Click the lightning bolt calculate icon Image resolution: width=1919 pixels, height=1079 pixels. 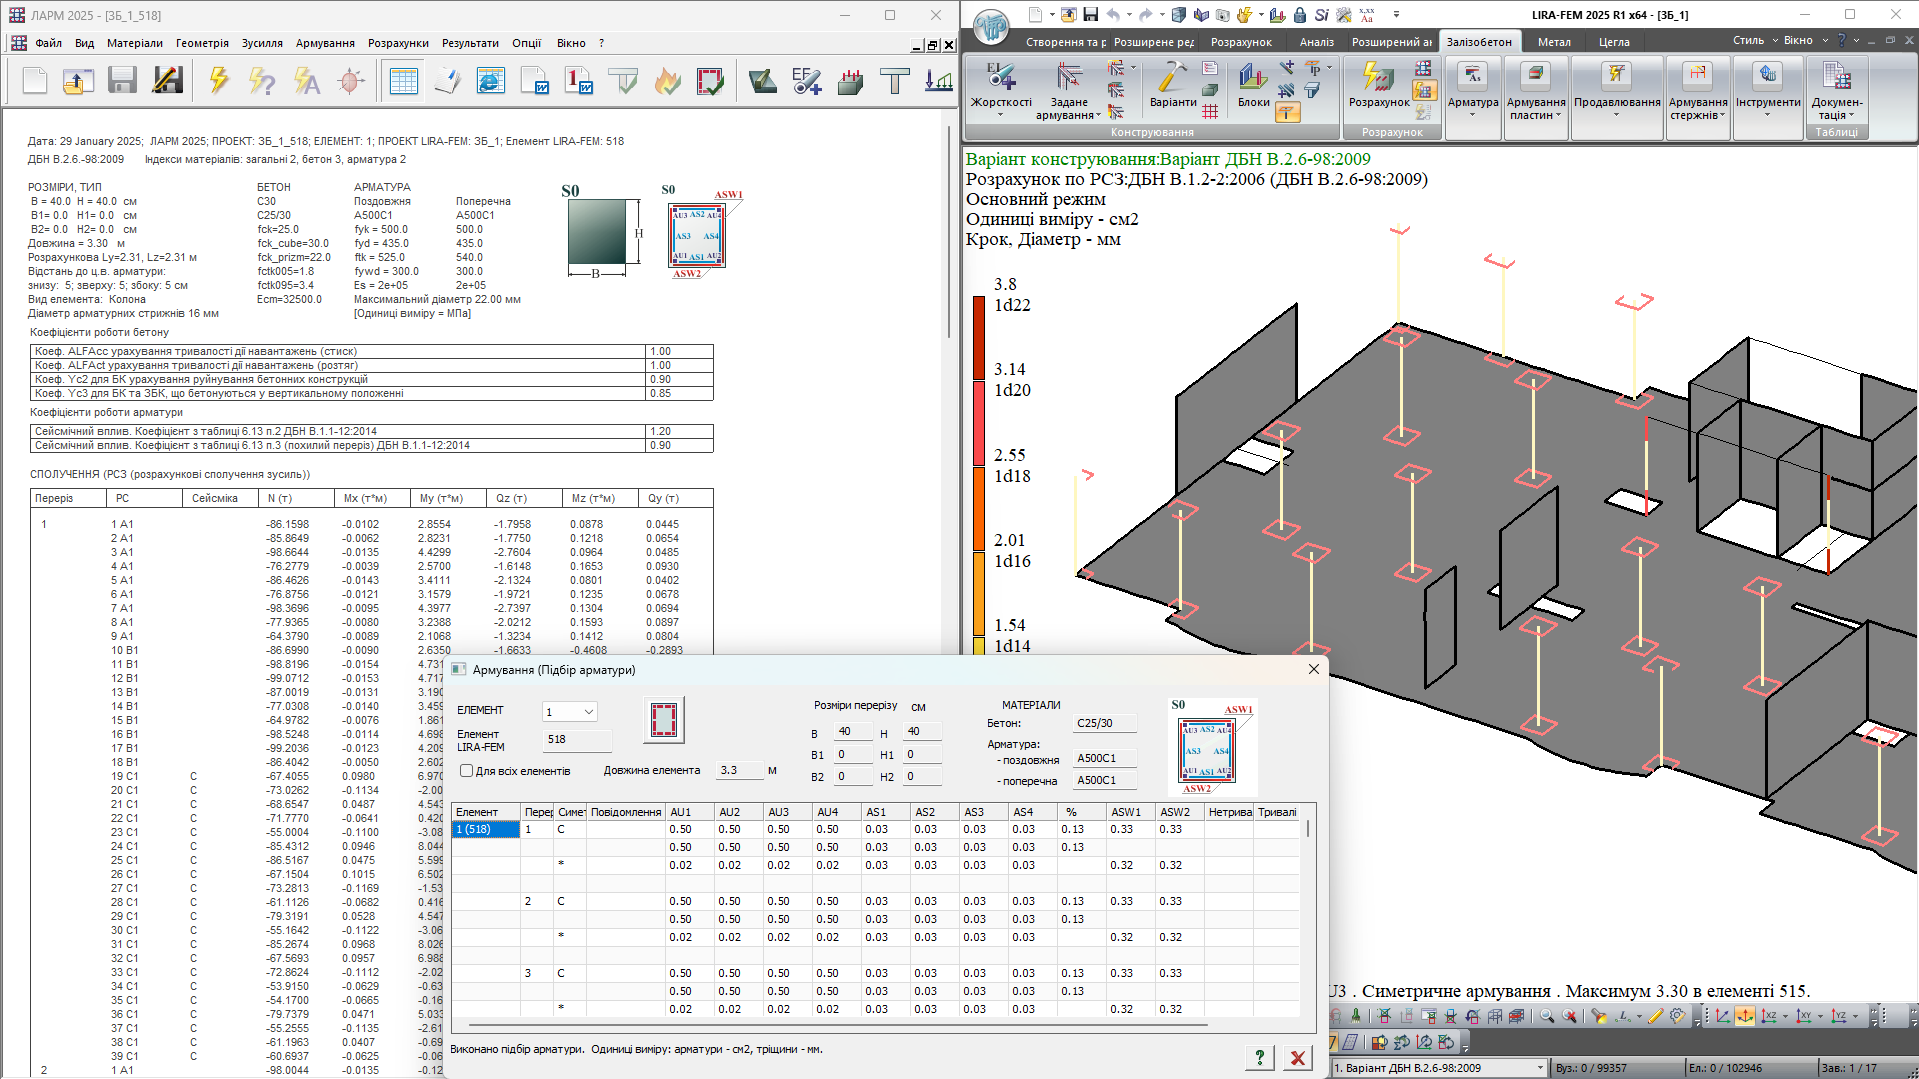[x=218, y=81]
